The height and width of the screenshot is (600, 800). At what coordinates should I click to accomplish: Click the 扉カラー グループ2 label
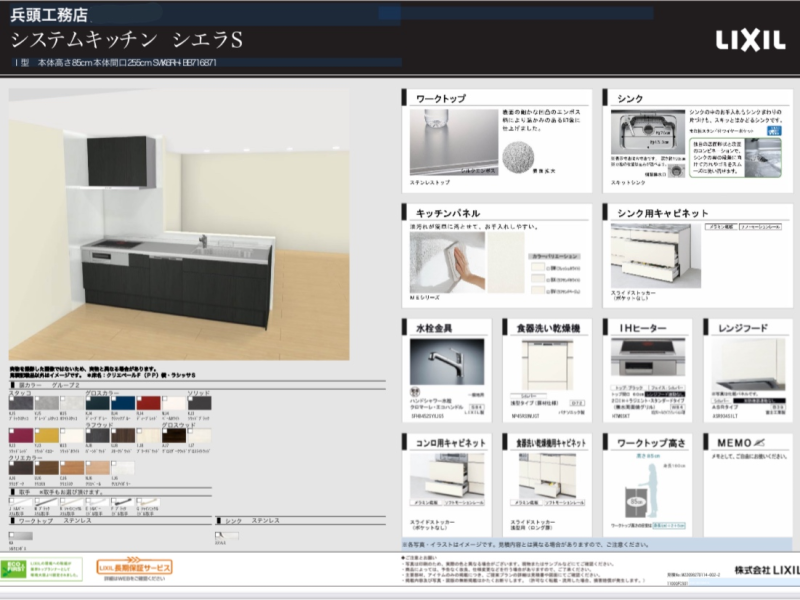pos(49,385)
